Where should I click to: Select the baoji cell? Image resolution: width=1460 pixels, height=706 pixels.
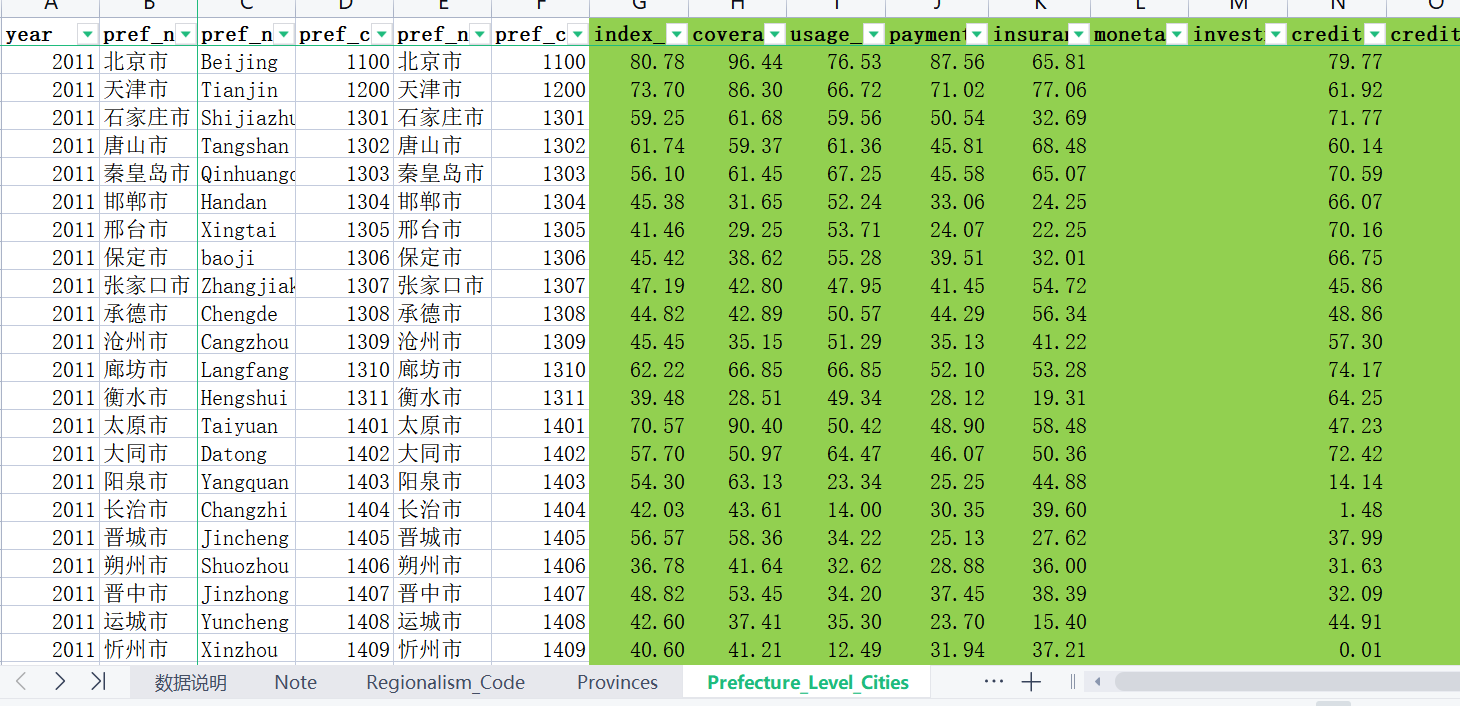tap(246, 258)
